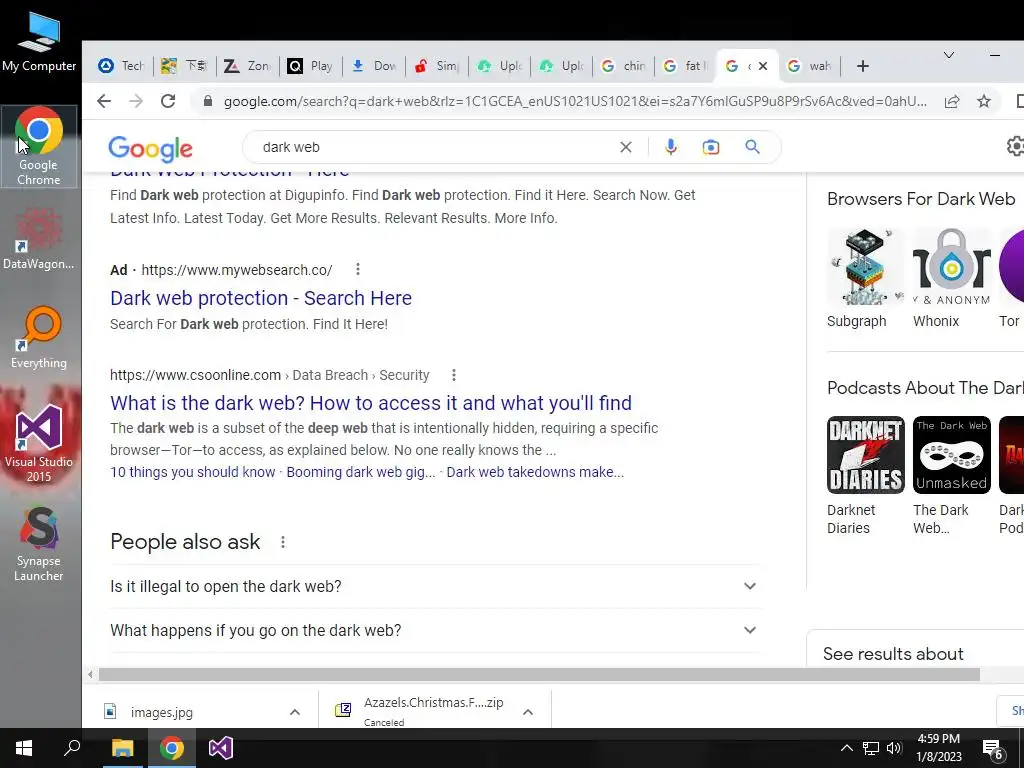The height and width of the screenshot is (768, 1024).
Task: Open a new tab with the plus button
Action: click(x=863, y=66)
